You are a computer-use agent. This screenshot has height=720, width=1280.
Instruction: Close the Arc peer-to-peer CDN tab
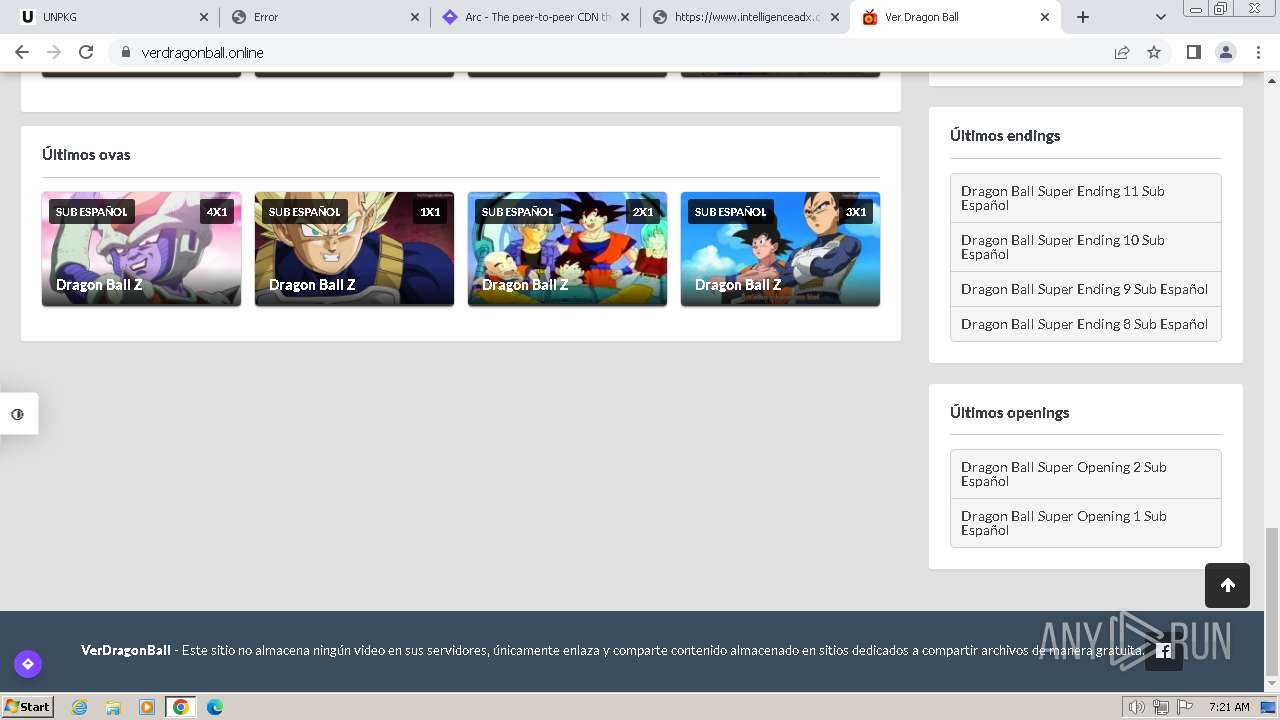[625, 17]
